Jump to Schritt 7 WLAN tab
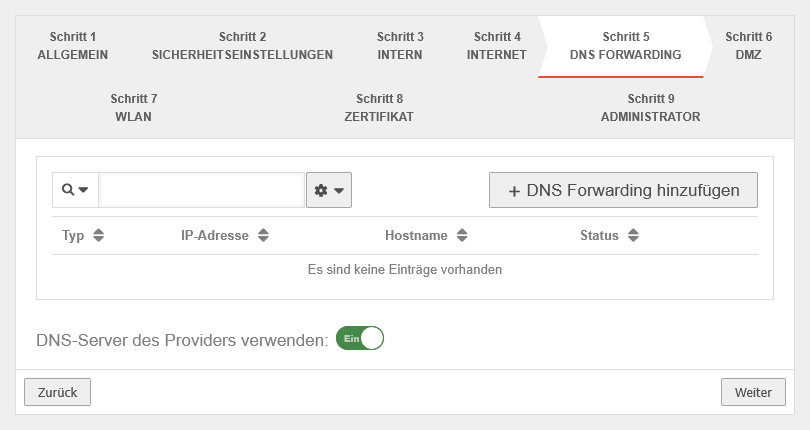 click(x=134, y=108)
